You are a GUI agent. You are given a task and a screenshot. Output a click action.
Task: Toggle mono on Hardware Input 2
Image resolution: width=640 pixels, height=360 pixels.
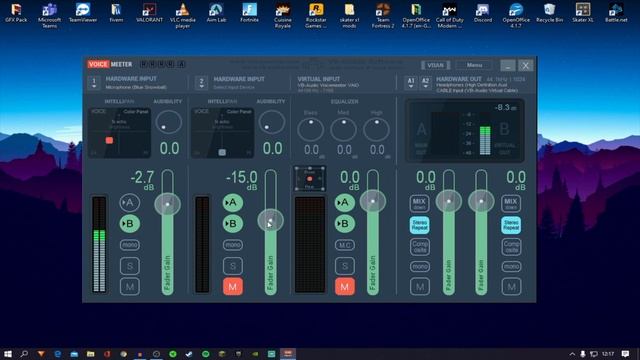pos(233,245)
